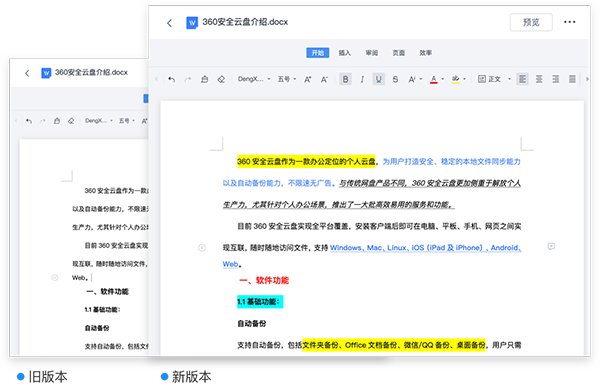Undo last action in new version toolbar
Viewport: 600px width, 386px height.
(171, 79)
